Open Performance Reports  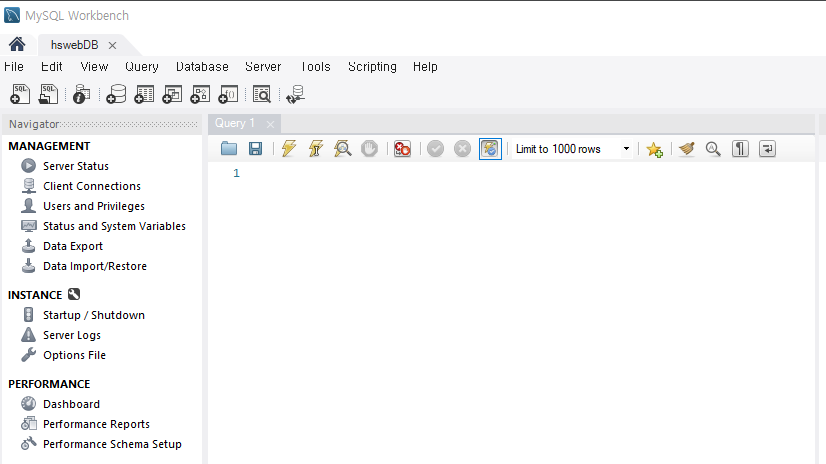(96, 424)
